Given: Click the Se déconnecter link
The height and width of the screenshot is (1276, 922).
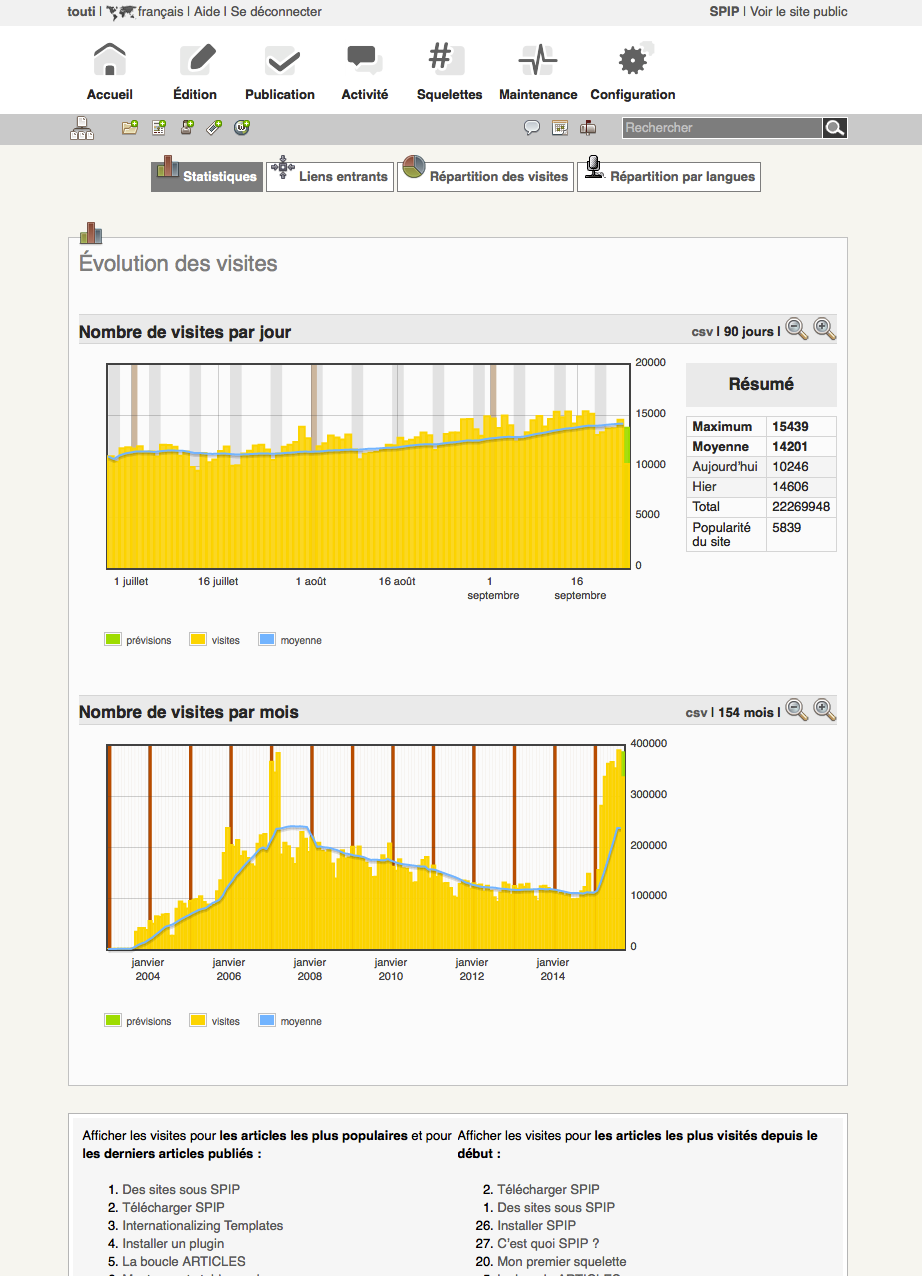Looking at the screenshot, I should click(276, 12).
